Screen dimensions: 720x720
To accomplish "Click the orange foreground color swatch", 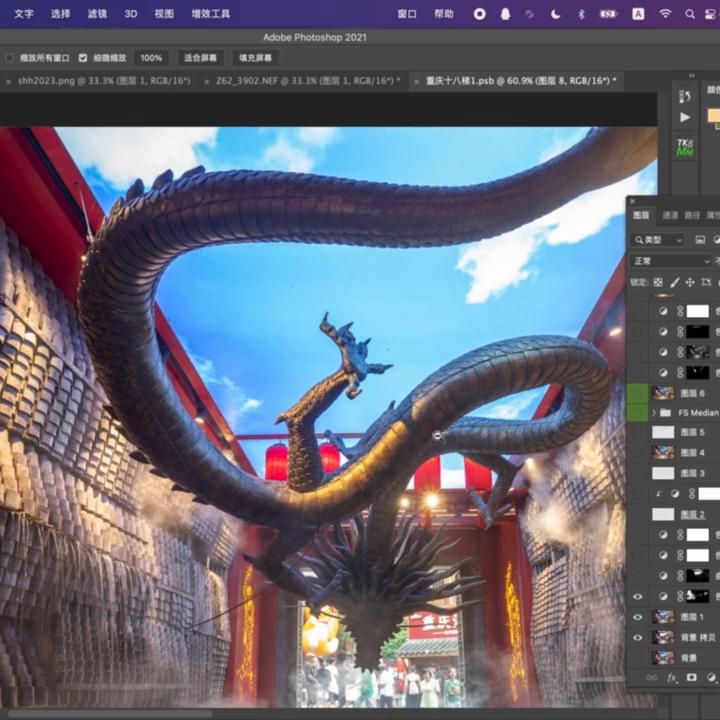I will [x=713, y=115].
